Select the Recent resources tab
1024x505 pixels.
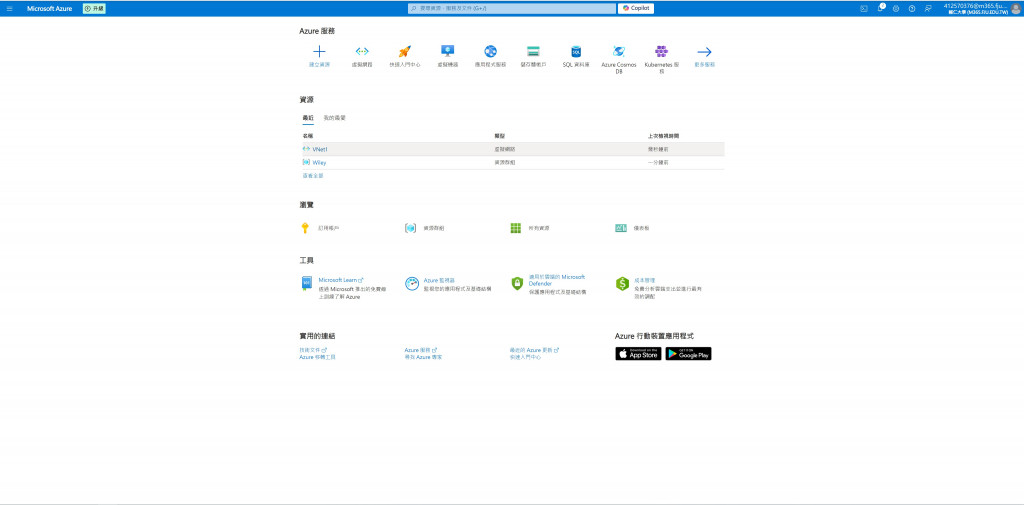point(308,118)
